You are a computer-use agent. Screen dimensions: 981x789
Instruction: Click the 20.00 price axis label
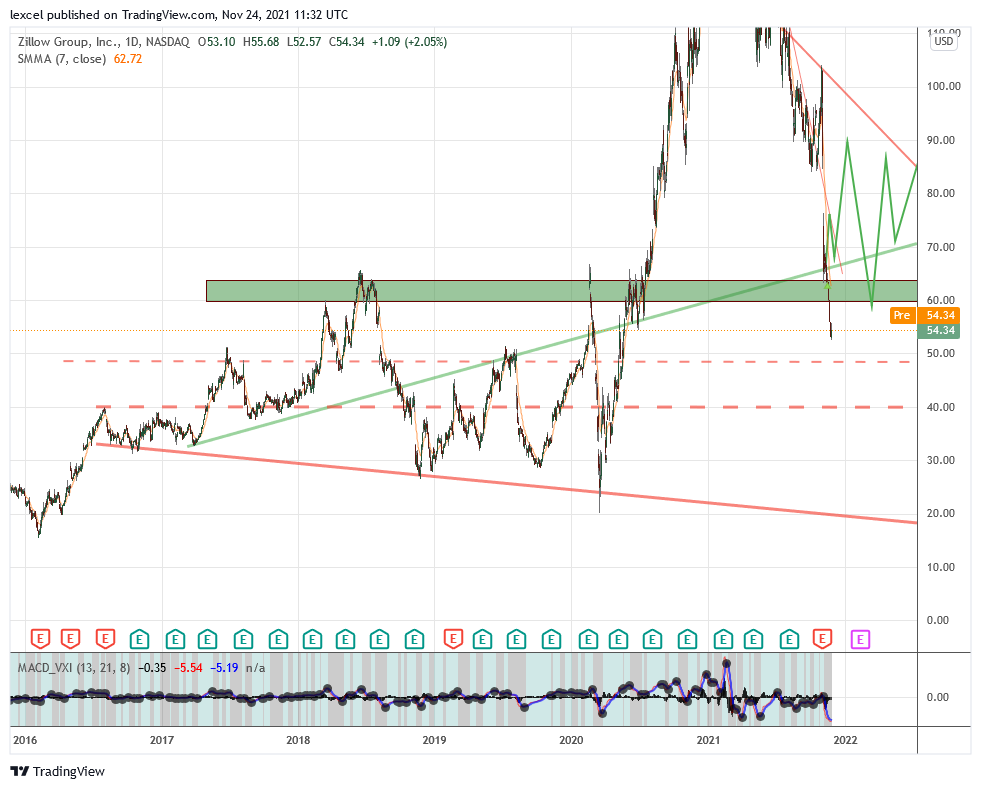[x=941, y=513]
